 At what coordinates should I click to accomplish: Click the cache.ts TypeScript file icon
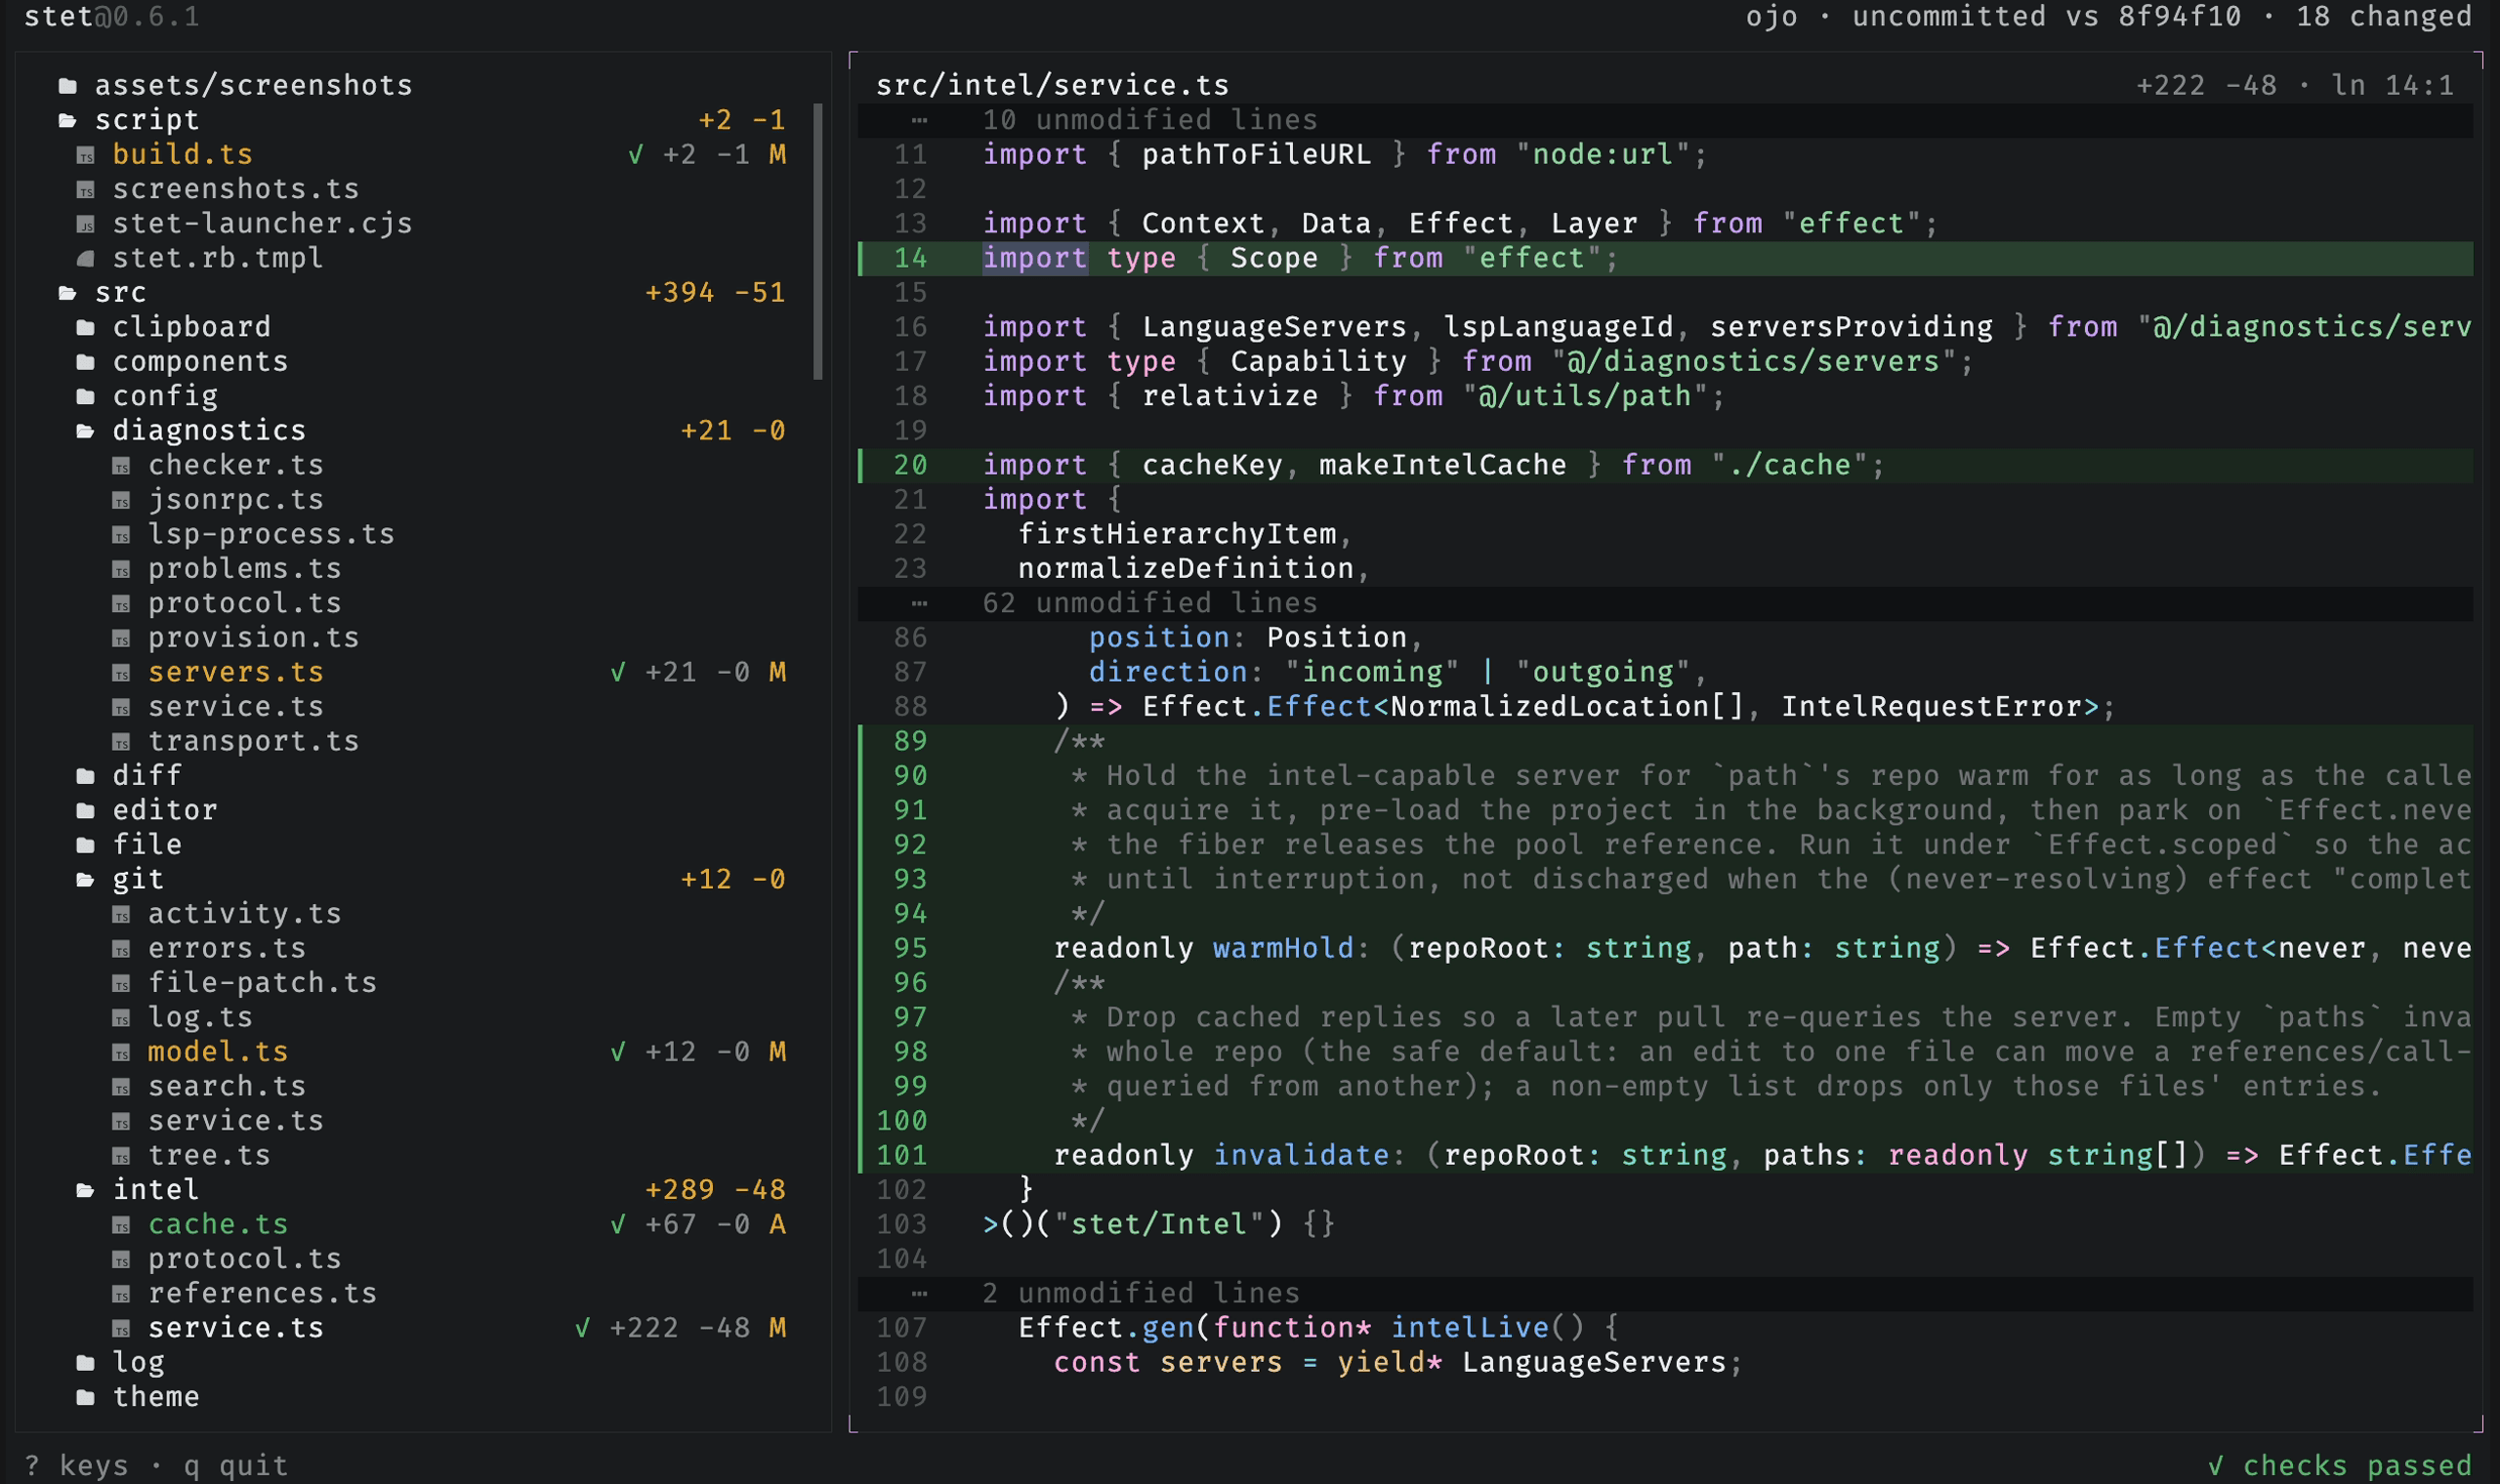121,1225
